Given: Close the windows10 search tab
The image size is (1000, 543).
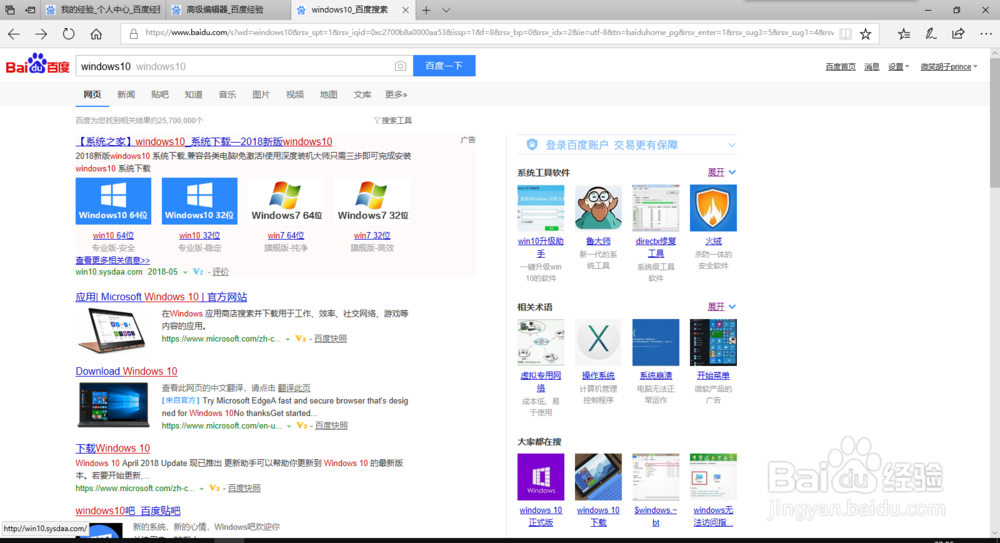Looking at the screenshot, I should [406, 10].
